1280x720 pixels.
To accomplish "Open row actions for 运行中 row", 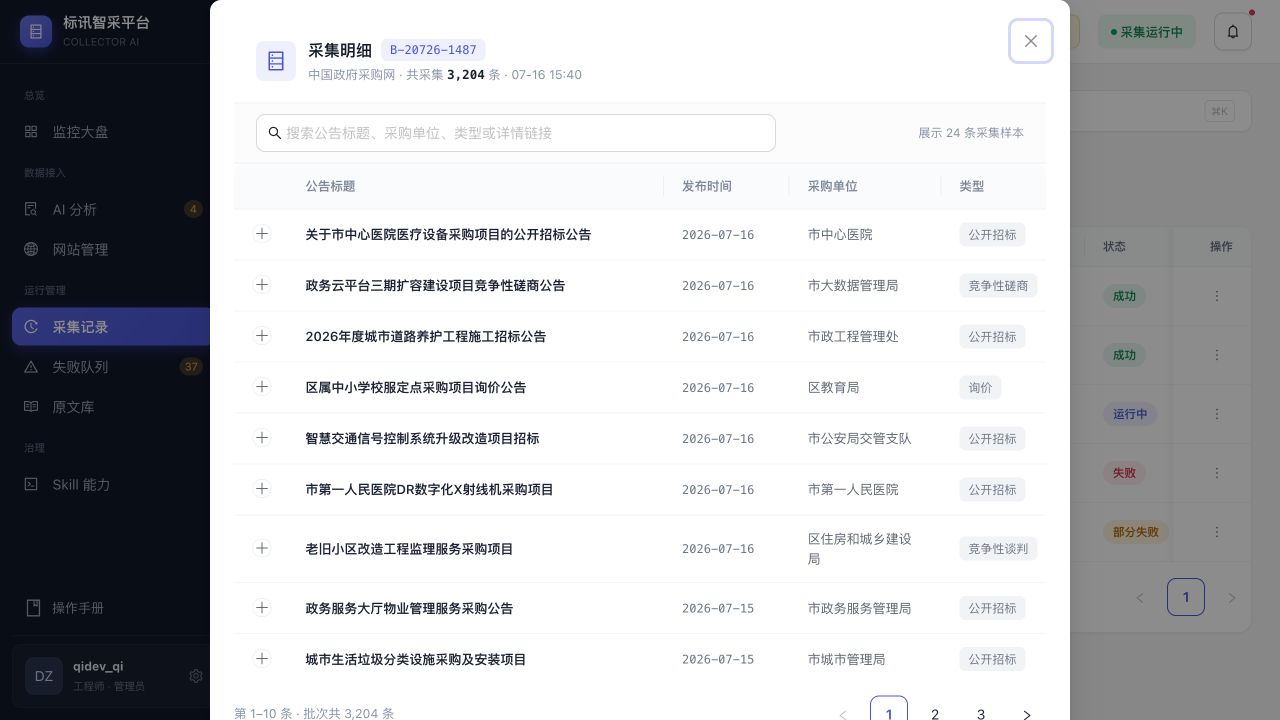I will (x=1217, y=414).
